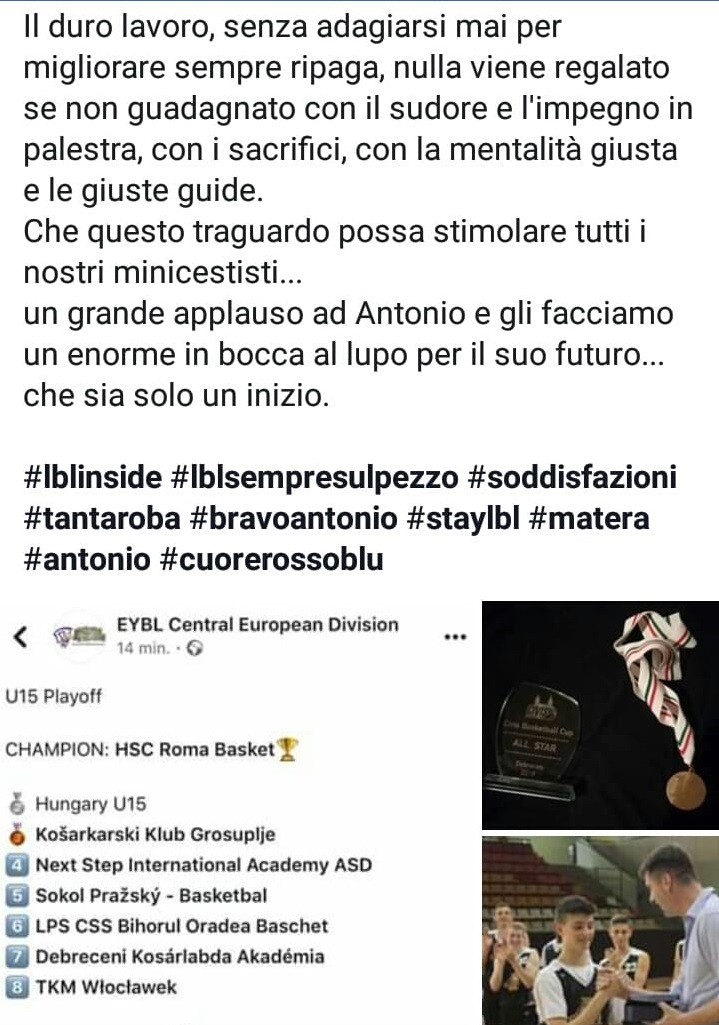Open the #bravoantonio hashtag
The width and height of the screenshot is (719, 1025).
click(293, 518)
